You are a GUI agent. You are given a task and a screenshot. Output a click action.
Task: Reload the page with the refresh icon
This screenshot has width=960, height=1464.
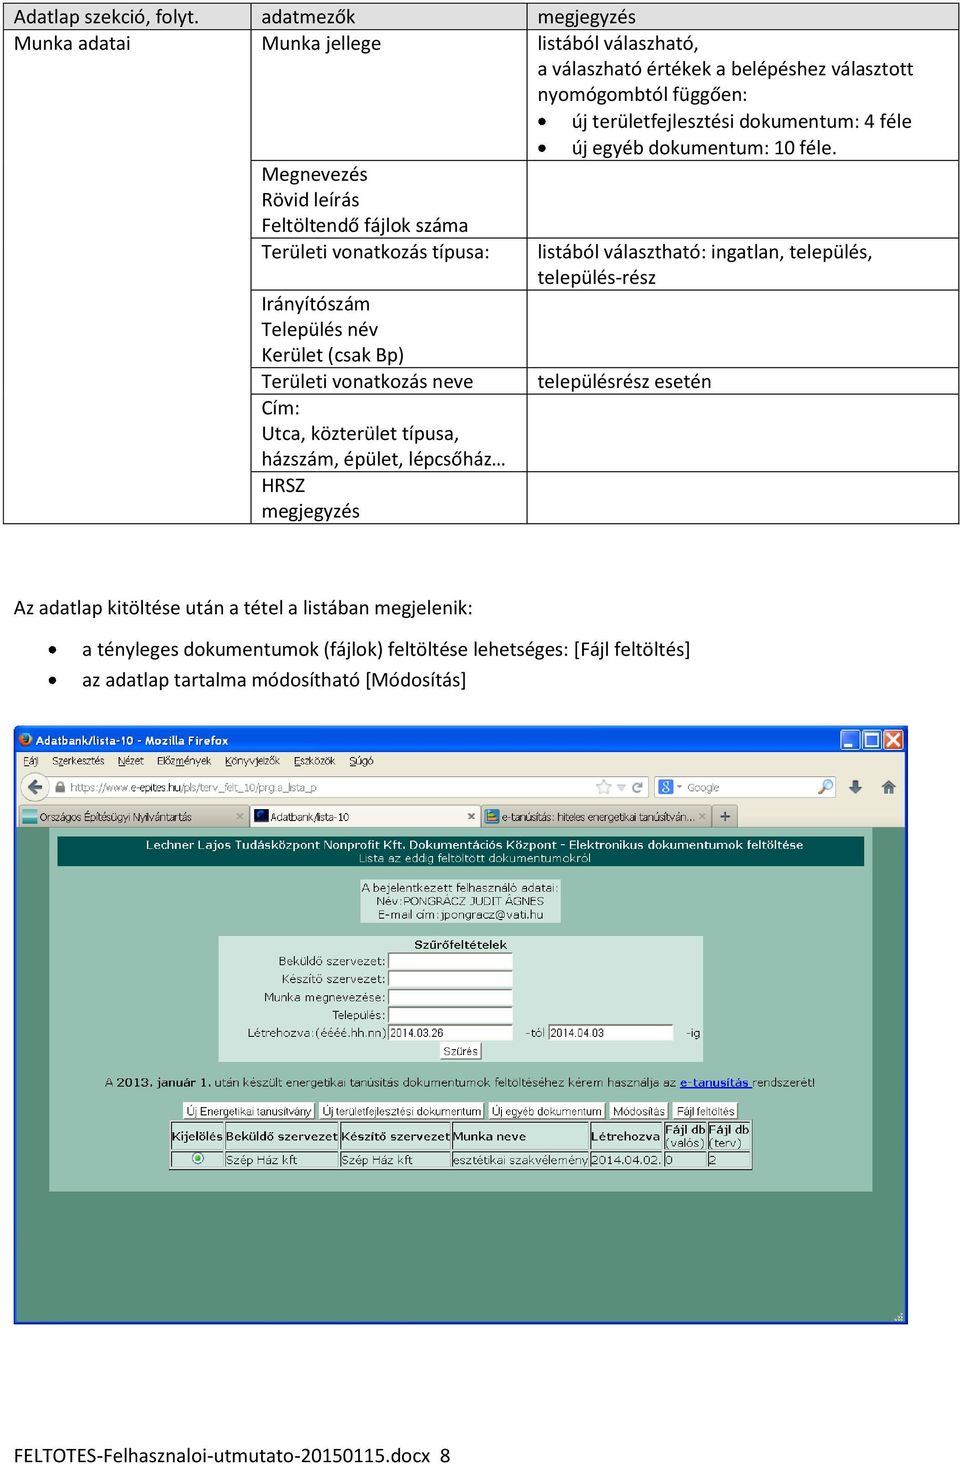coord(636,787)
